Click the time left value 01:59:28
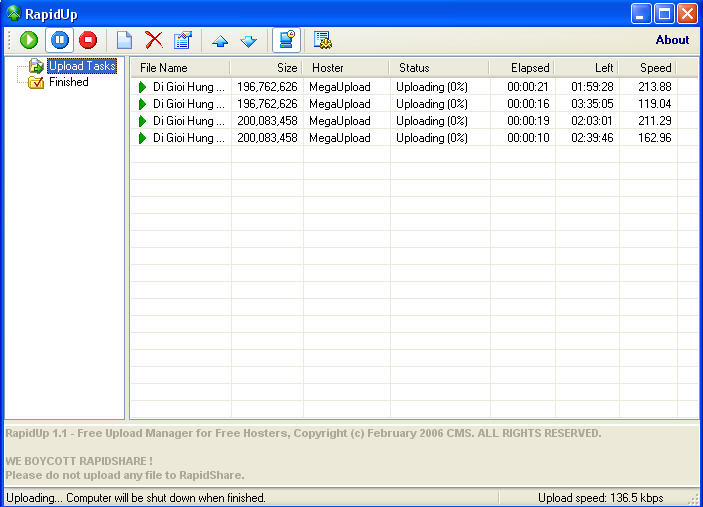Image resolution: width=703 pixels, height=507 pixels. [x=592, y=87]
